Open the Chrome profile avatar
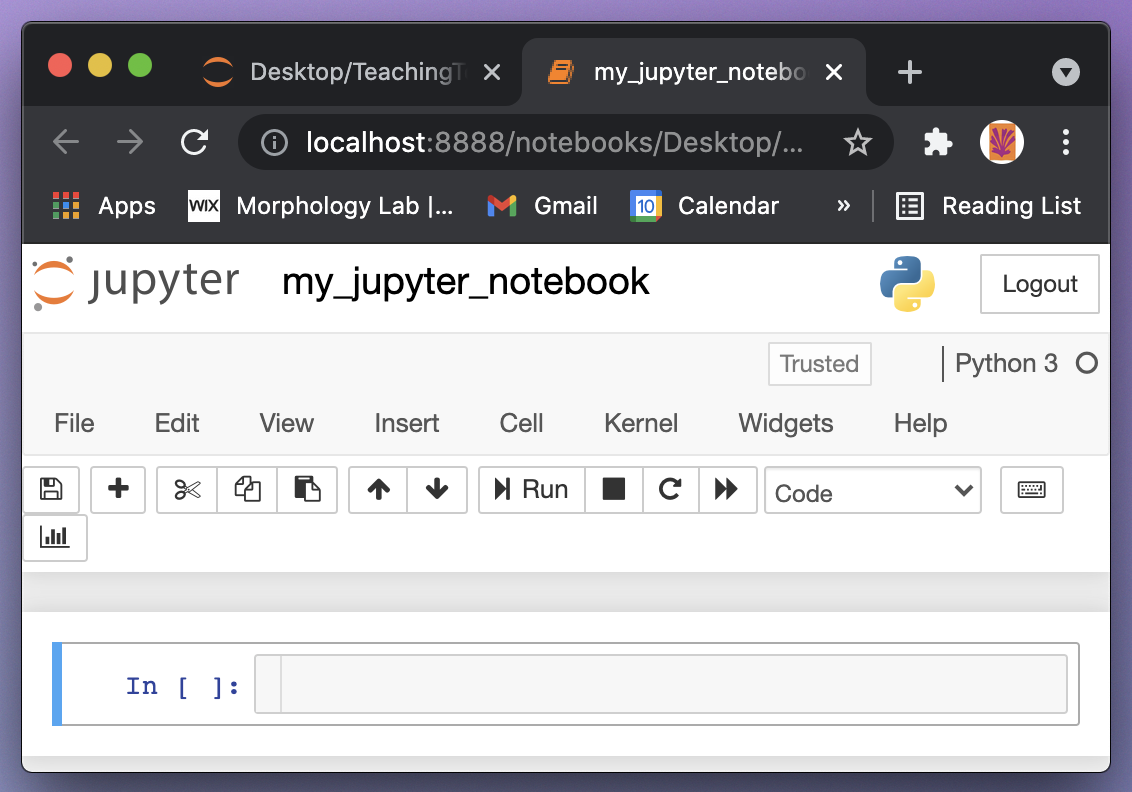 tap(1001, 142)
